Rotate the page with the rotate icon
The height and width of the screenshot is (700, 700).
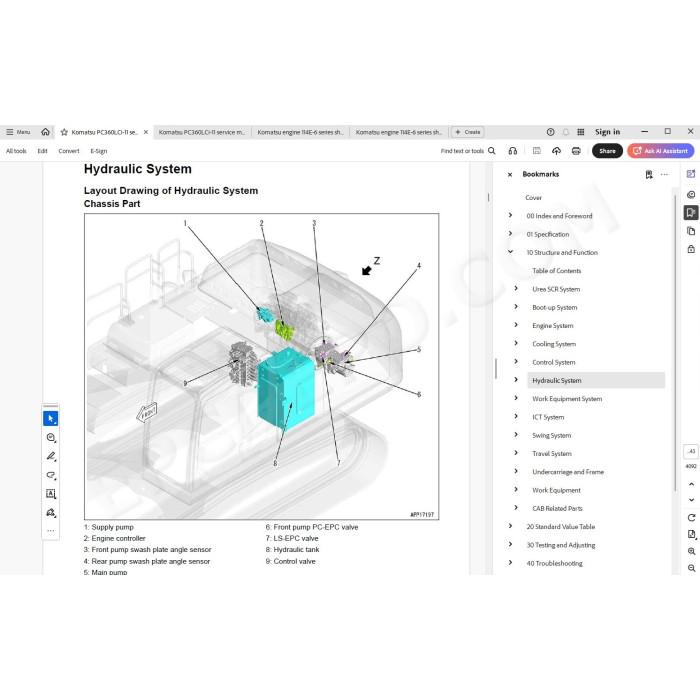click(x=691, y=518)
